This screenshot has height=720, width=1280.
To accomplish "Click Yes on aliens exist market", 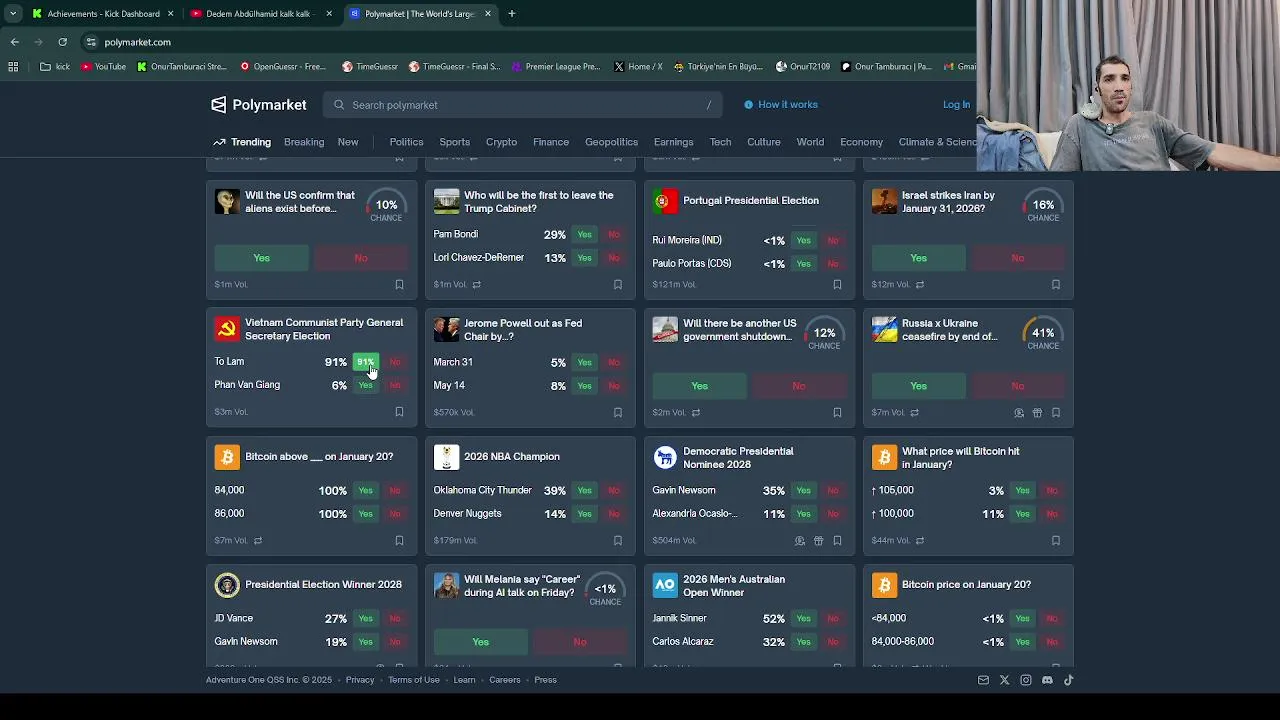I will [x=261, y=258].
